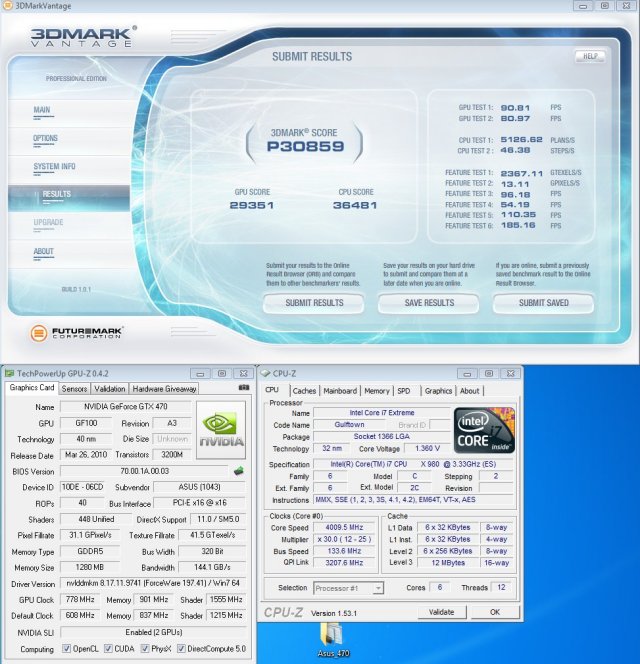Click the Release Date Mar 26, 2010 field
Image resolution: width=640 pixels, height=664 pixels.
click(x=86, y=455)
